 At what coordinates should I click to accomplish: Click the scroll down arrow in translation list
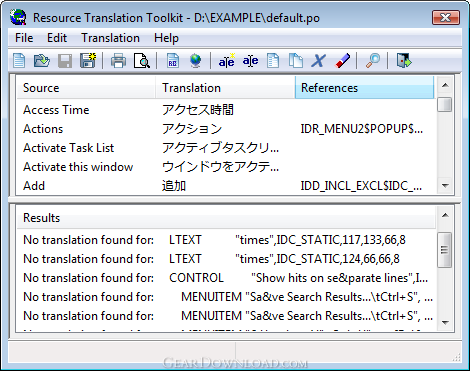pyautogui.click(x=445, y=186)
